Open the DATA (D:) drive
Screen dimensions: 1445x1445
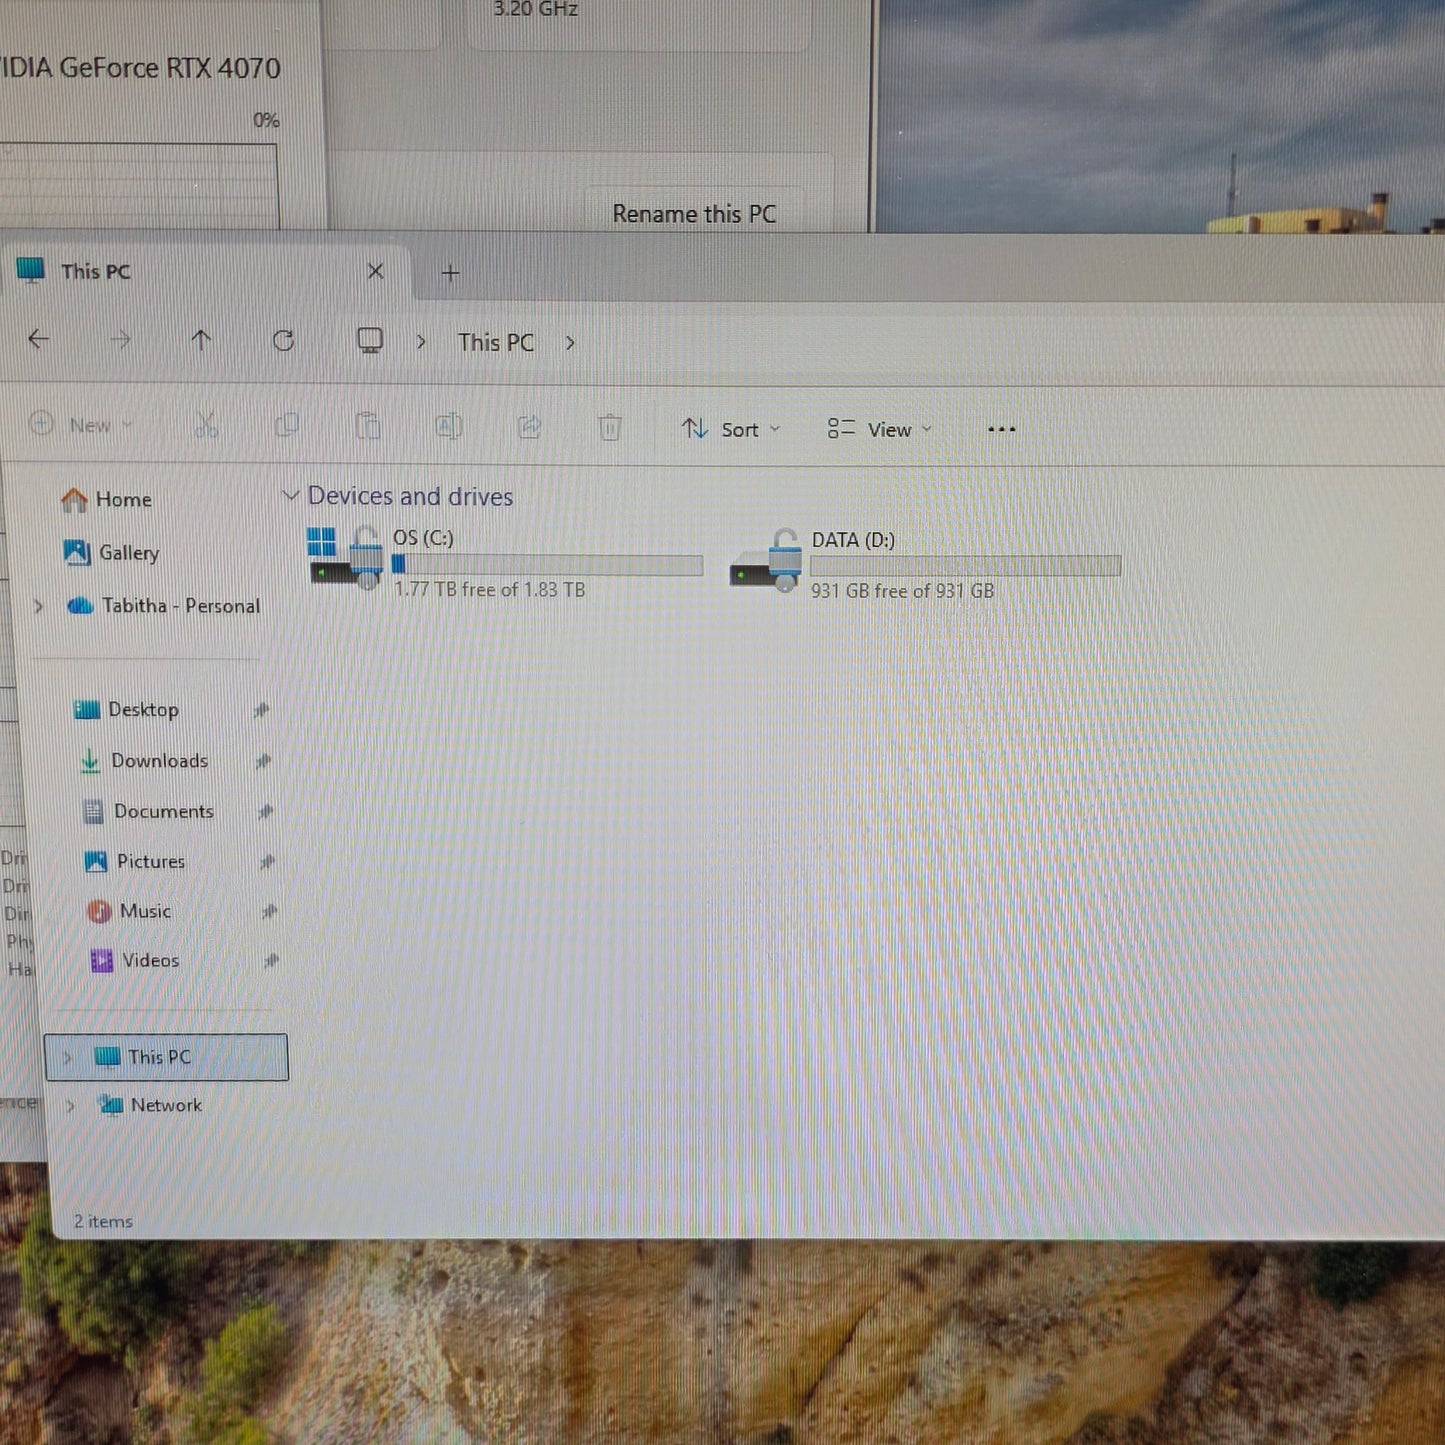(x=852, y=541)
